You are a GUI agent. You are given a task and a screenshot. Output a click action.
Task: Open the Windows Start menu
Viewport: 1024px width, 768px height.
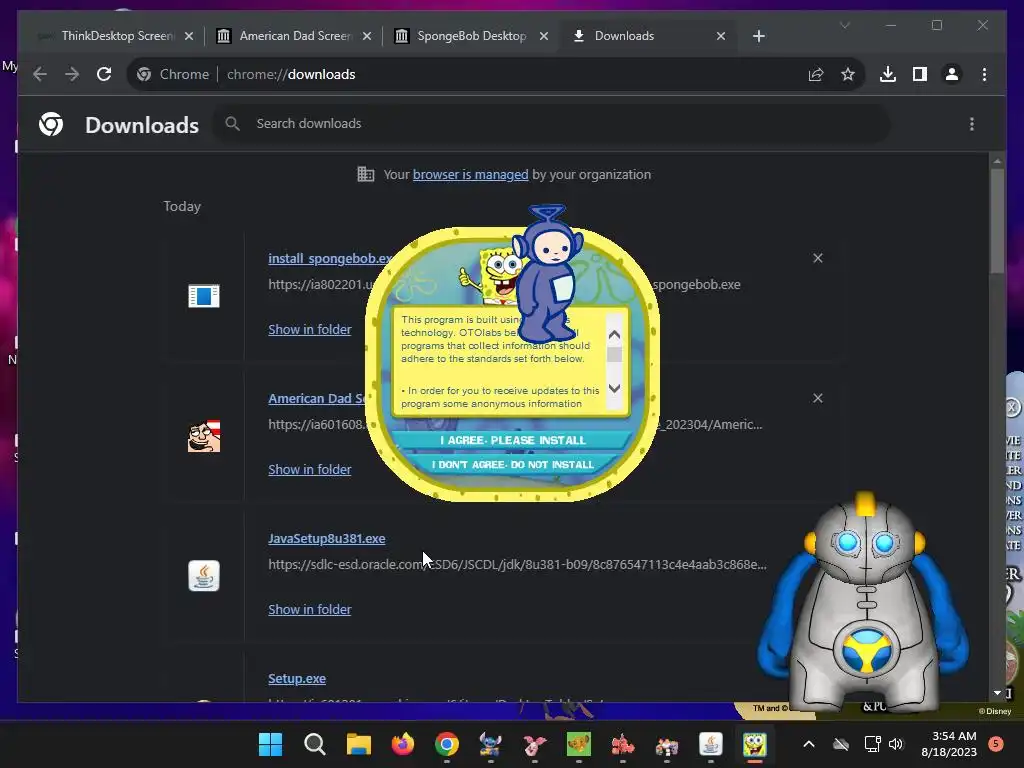coord(270,744)
